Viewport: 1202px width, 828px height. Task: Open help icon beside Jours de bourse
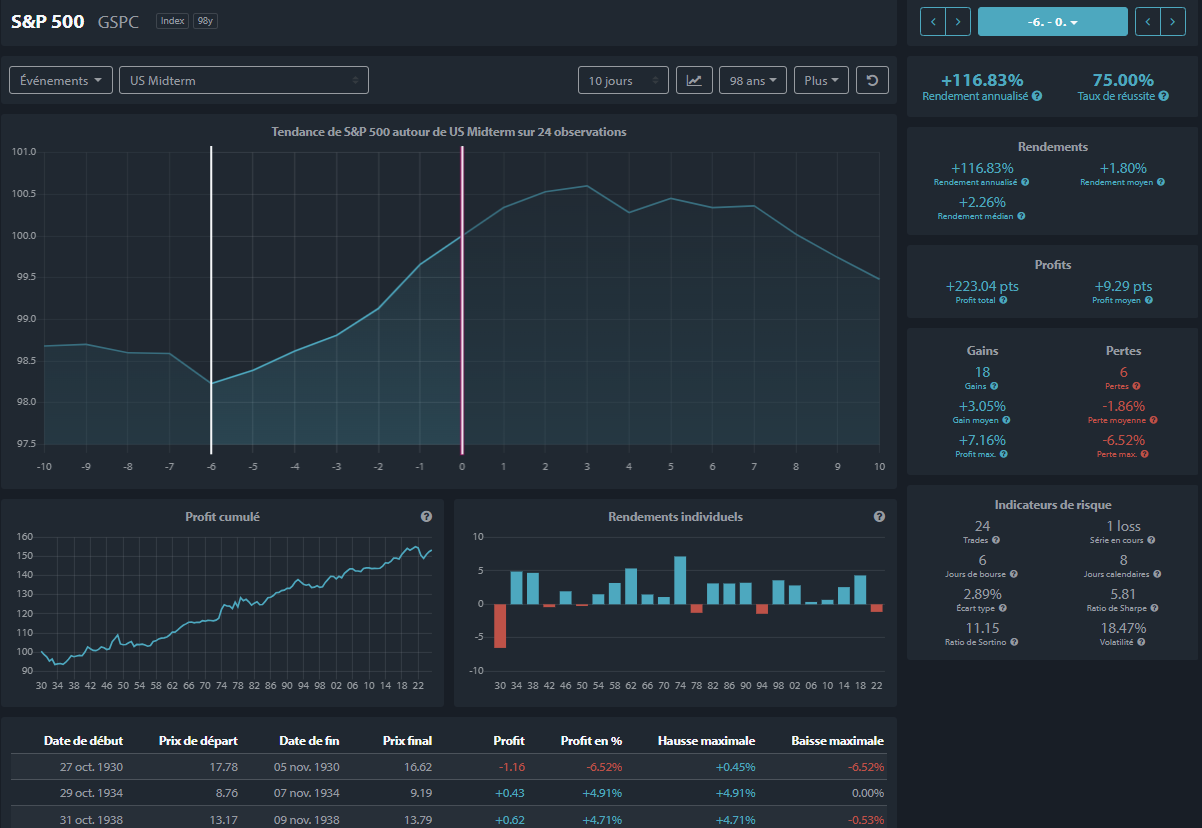(1014, 574)
